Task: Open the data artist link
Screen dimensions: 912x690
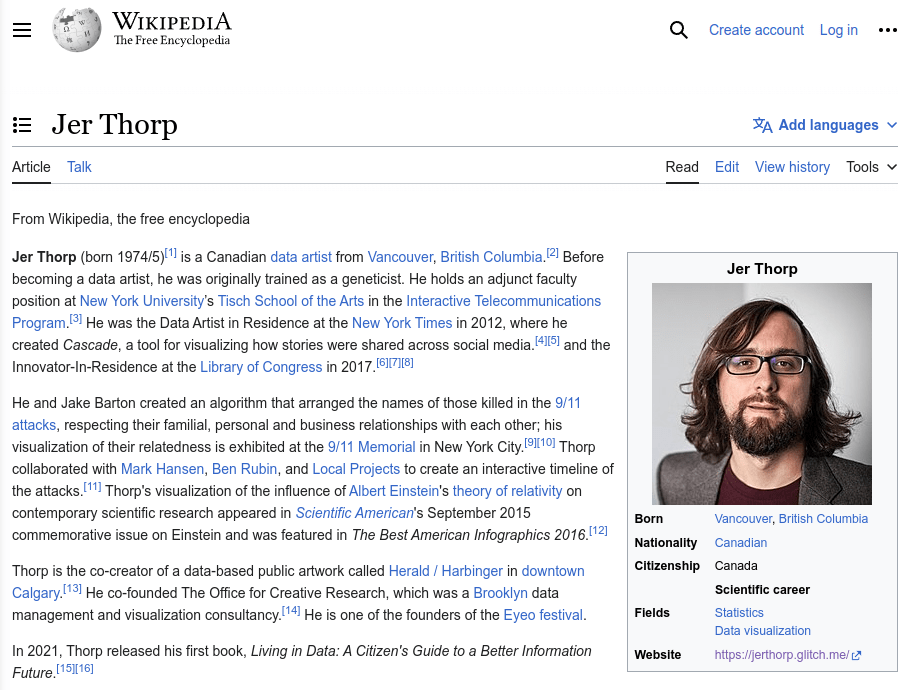Action: tap(301, 257)
